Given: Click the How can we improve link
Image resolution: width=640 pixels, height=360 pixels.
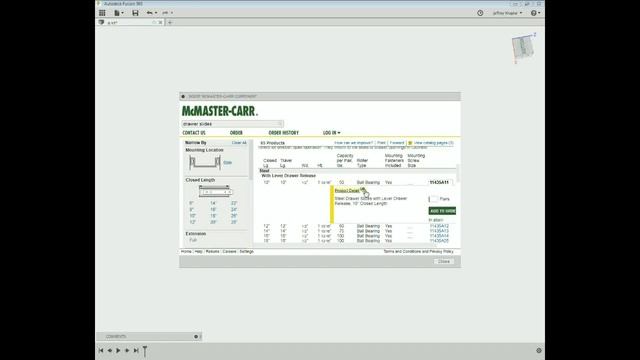Looking at the screenshot, I should pos(353,143).
